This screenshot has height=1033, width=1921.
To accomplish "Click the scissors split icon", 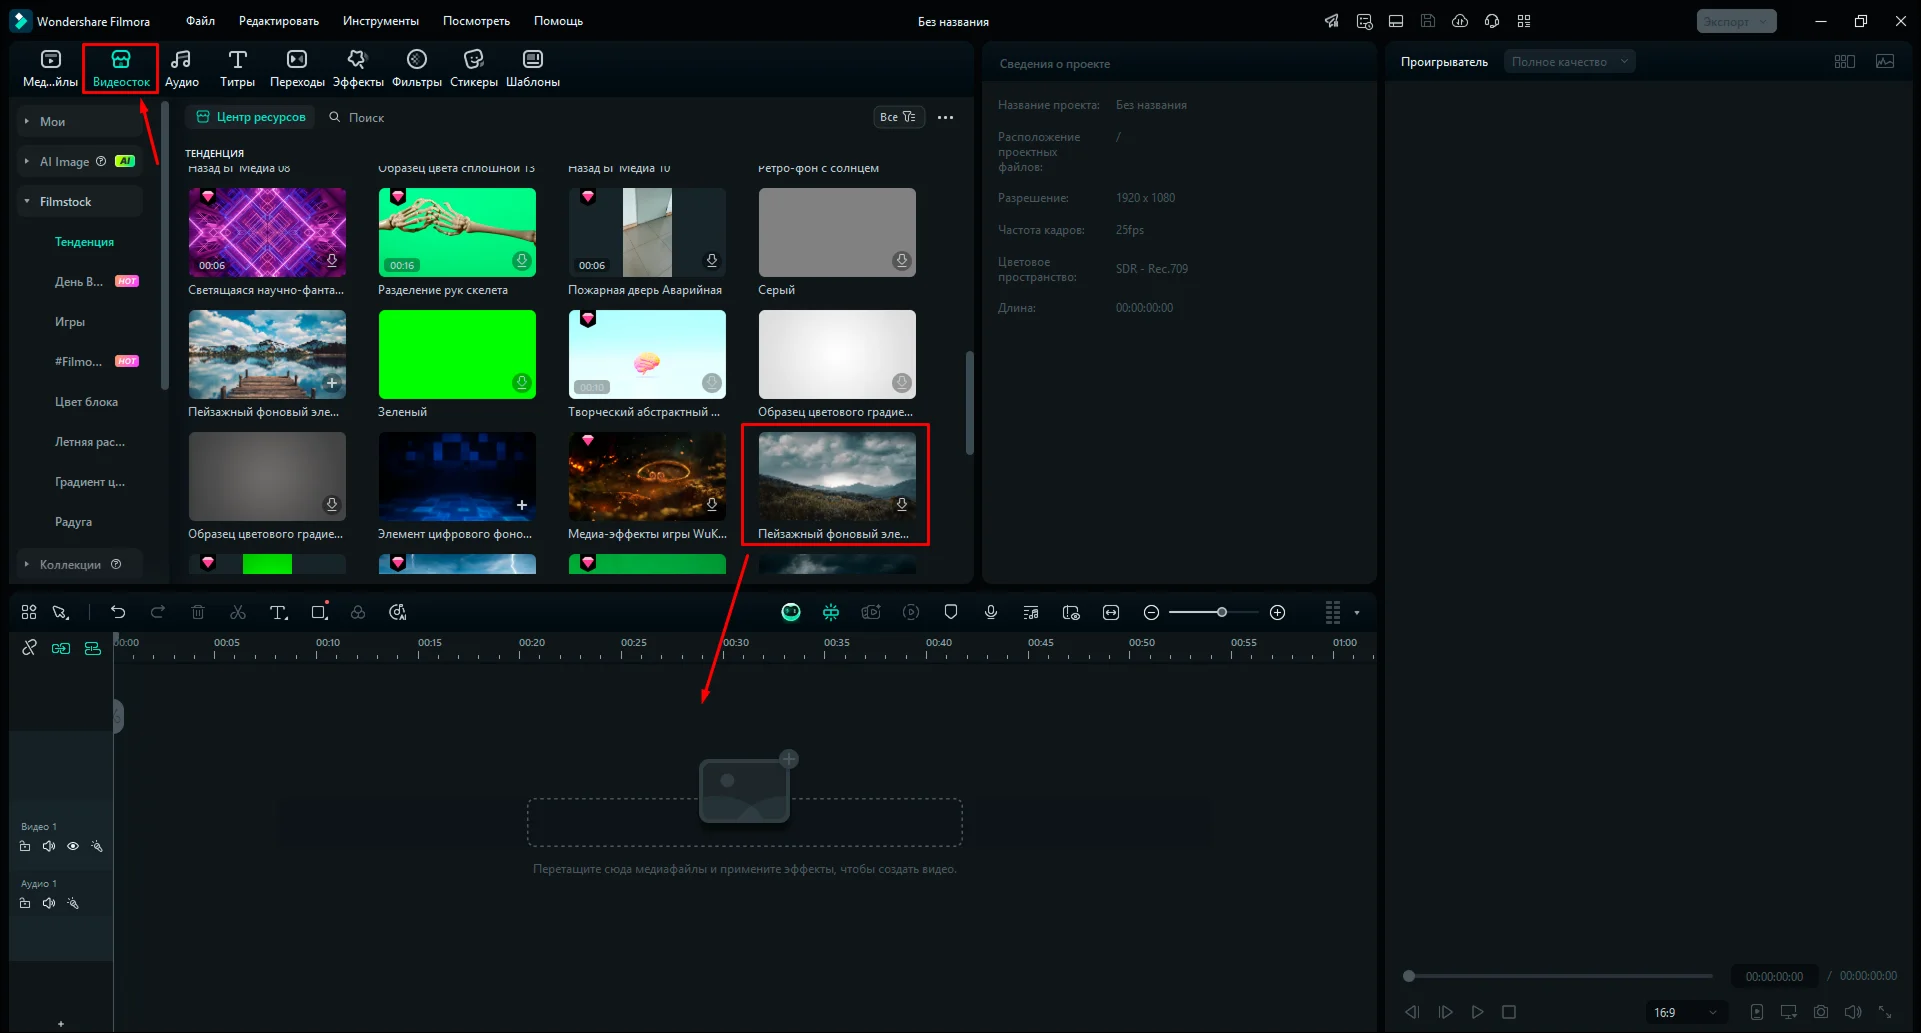I will tap(238, 612).
